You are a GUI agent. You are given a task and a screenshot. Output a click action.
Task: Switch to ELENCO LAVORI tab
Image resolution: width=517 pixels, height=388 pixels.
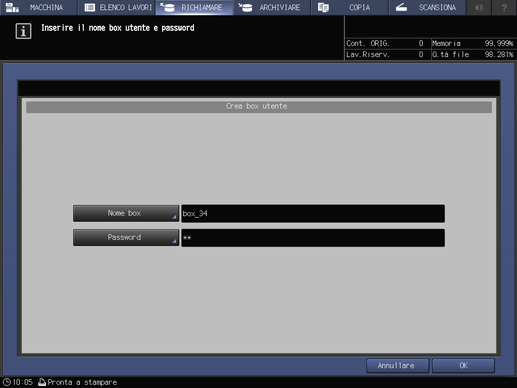pyautogui.click(x=117, y=7)
